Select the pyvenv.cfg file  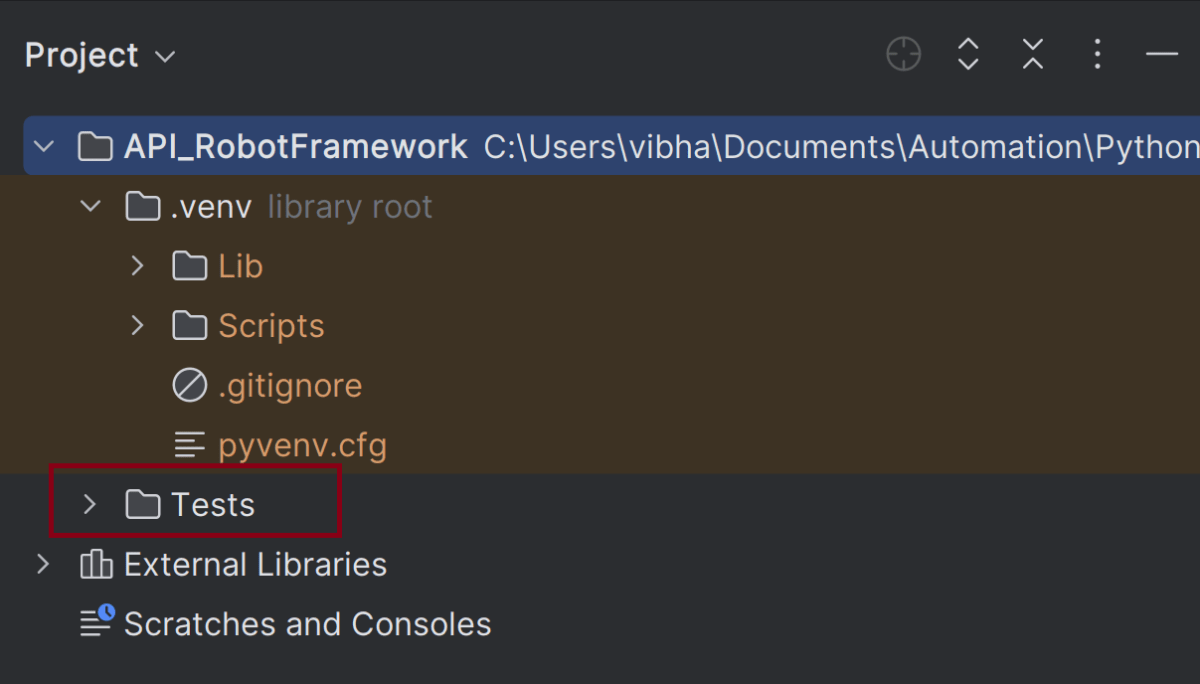coord(302,445)
